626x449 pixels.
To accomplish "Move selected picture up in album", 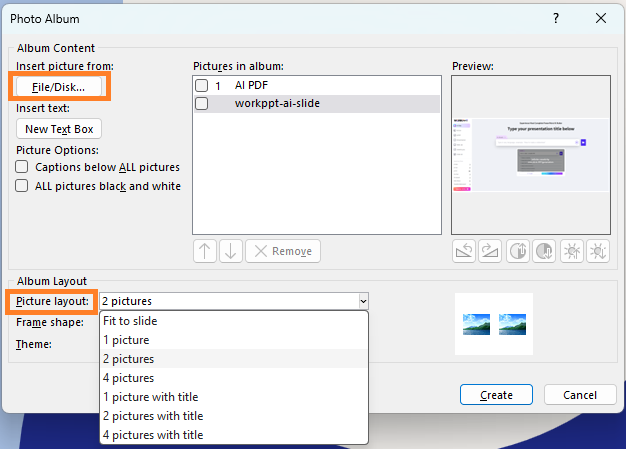I will [205, 251].
